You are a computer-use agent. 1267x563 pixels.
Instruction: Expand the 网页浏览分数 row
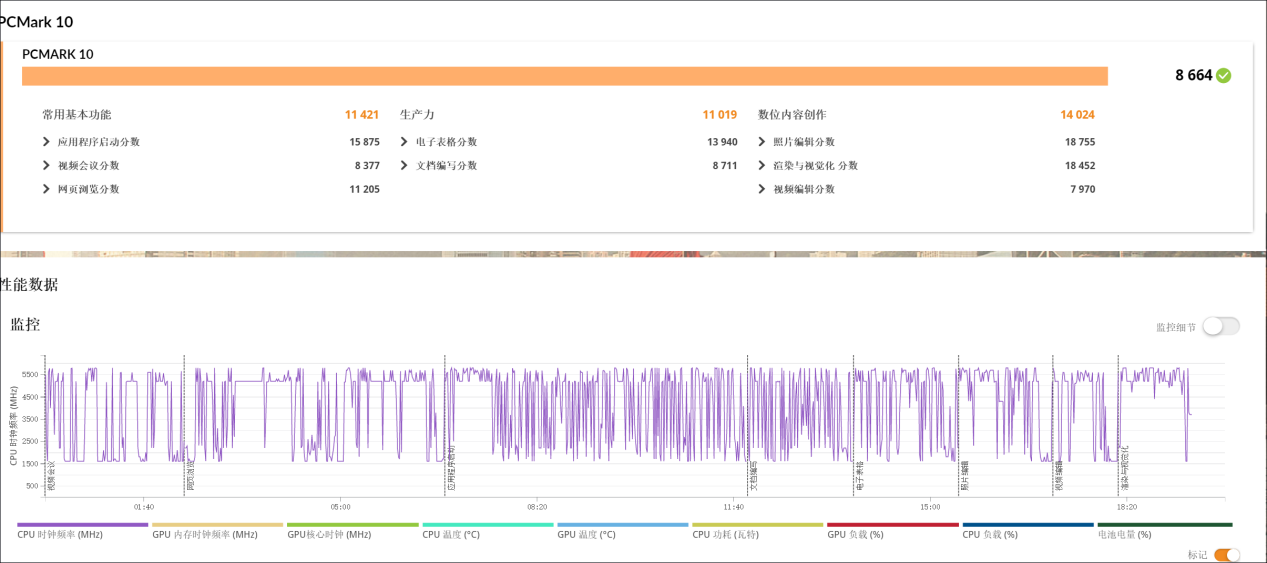click(x=46, y=189)
